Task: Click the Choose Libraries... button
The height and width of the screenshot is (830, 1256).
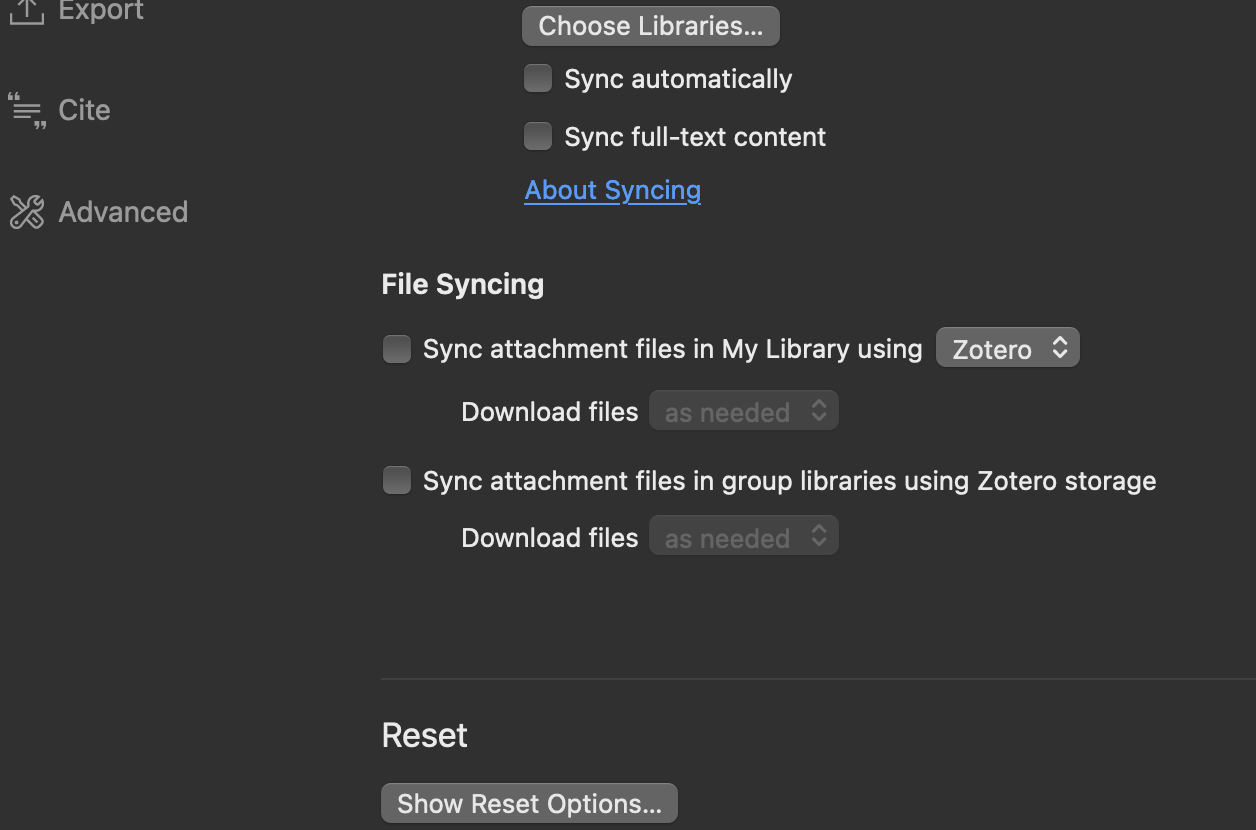Action: [651, 26]
